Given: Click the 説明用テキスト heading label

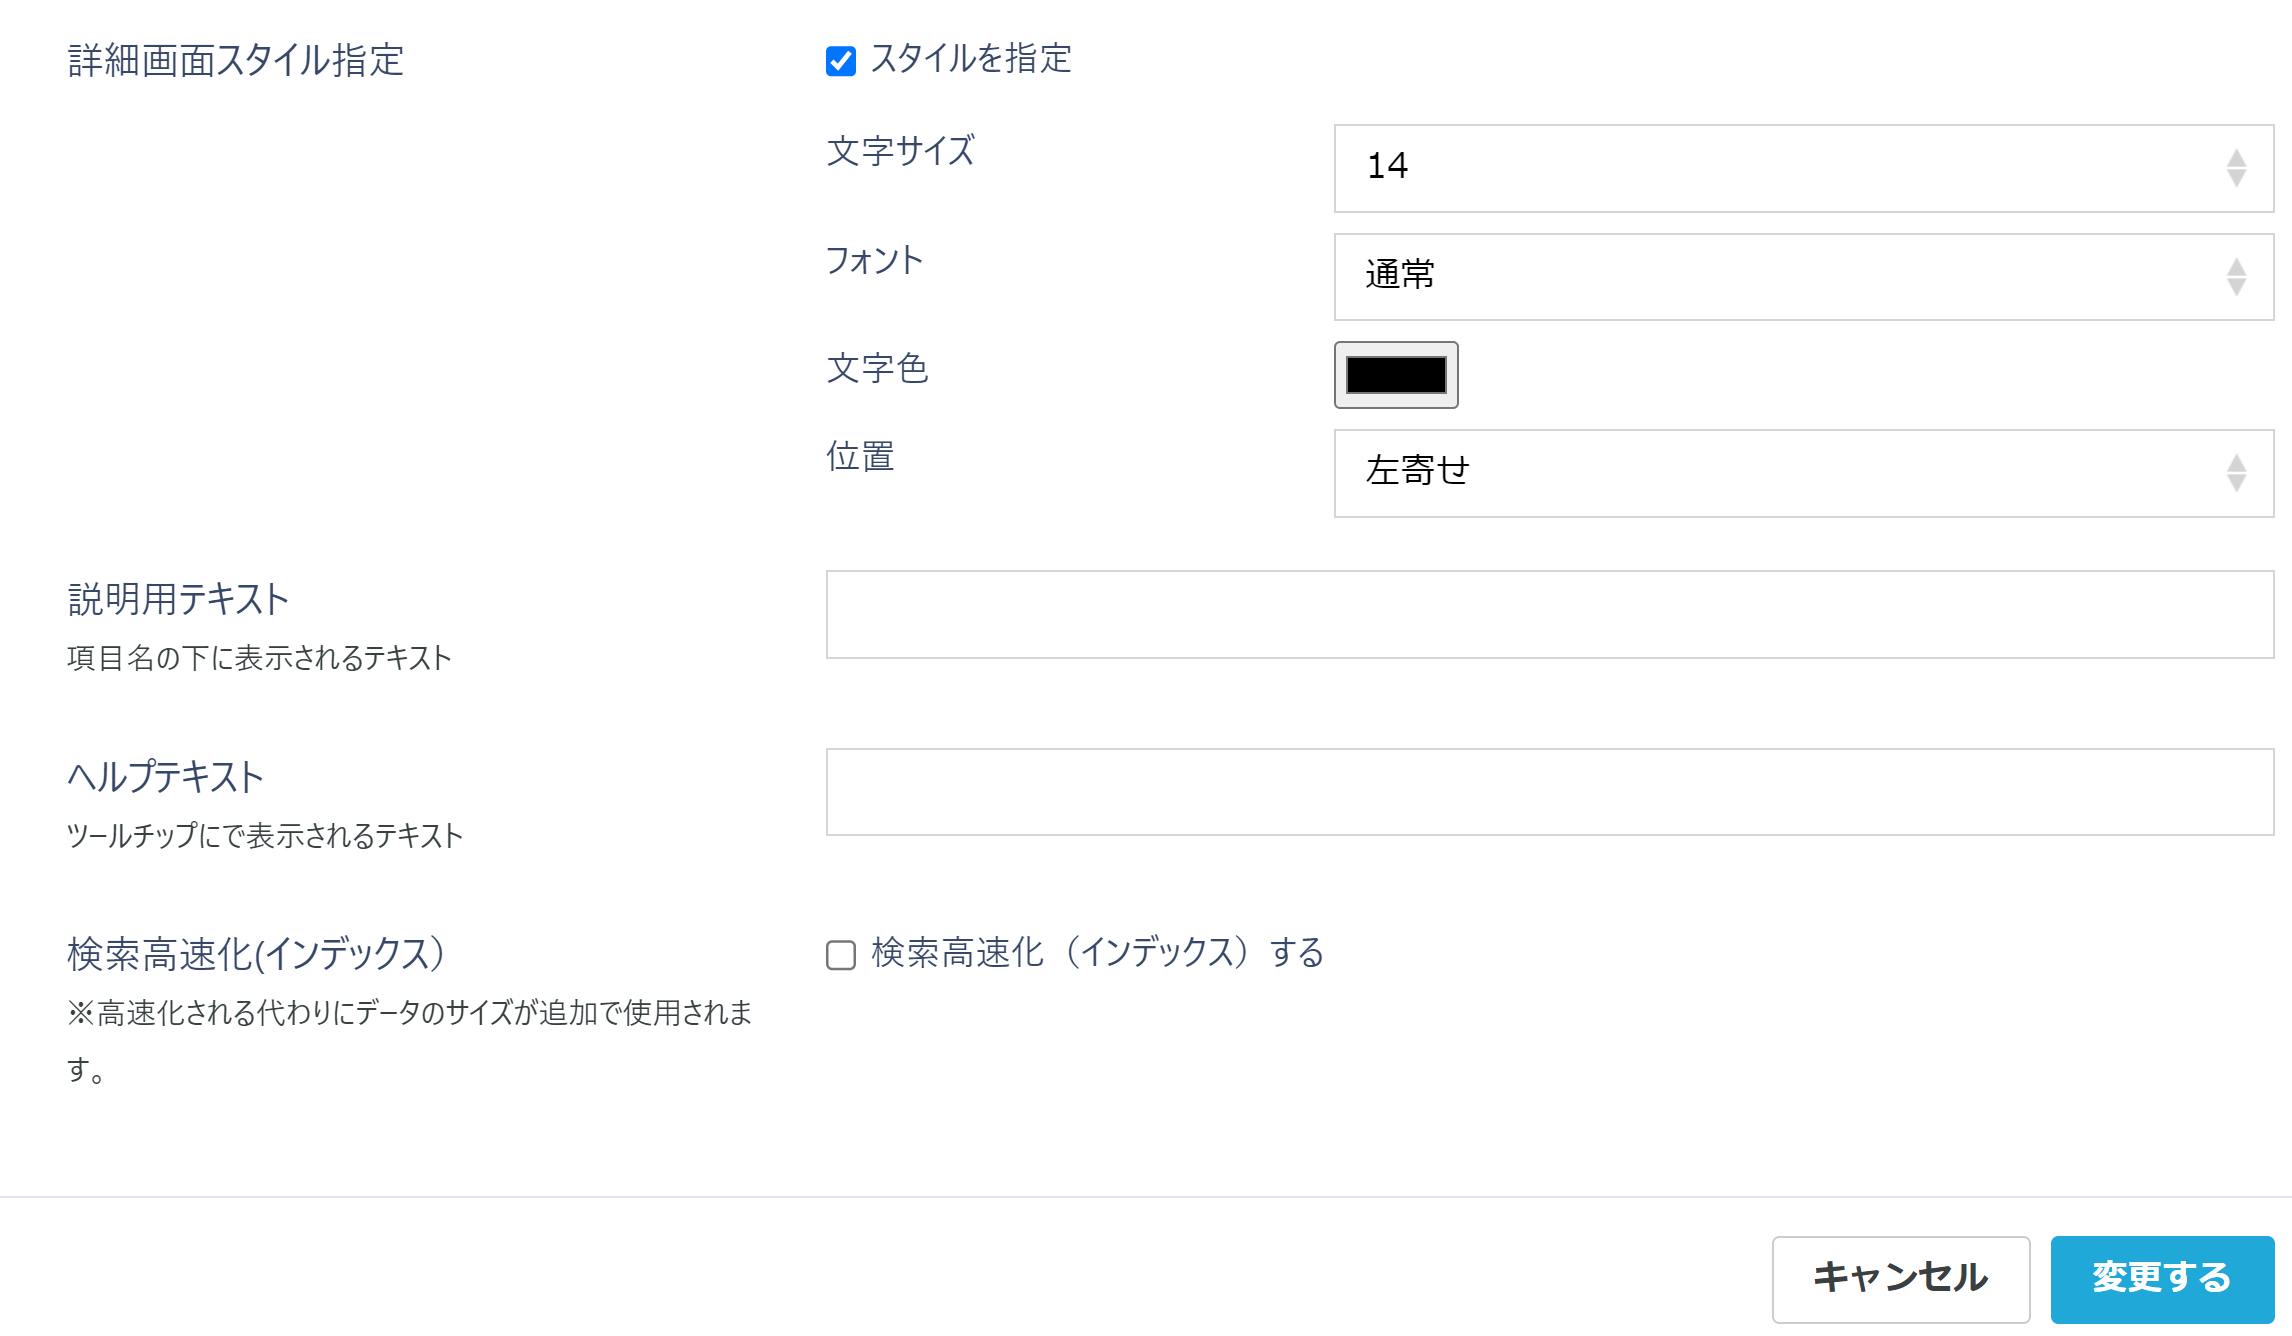Looking at the screenshot, I should pyautogui.click(x=176, y=598).
